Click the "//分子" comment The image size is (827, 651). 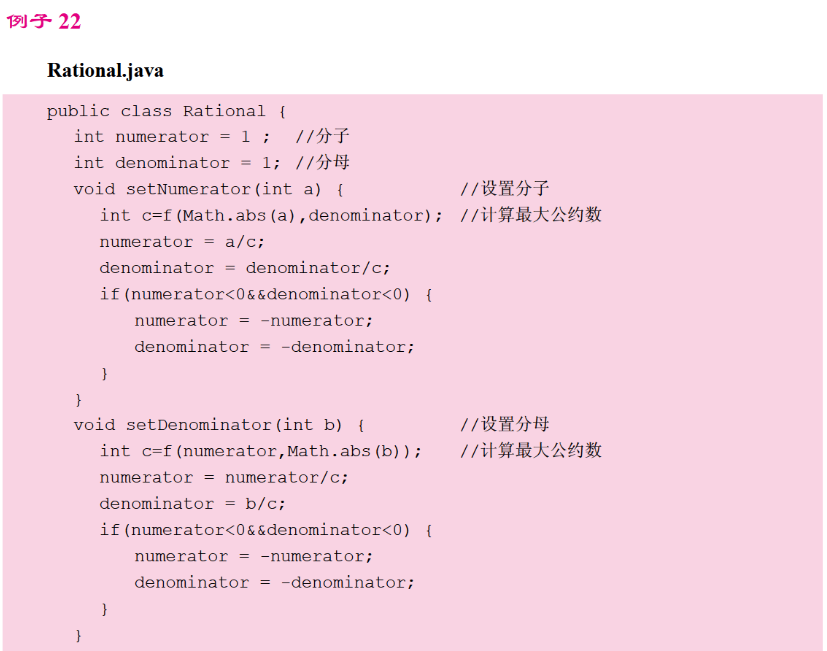(x=328, y=137)
